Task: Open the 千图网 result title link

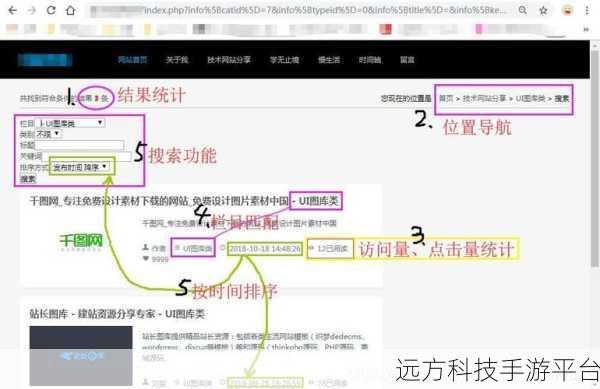Action: (184, 201)
